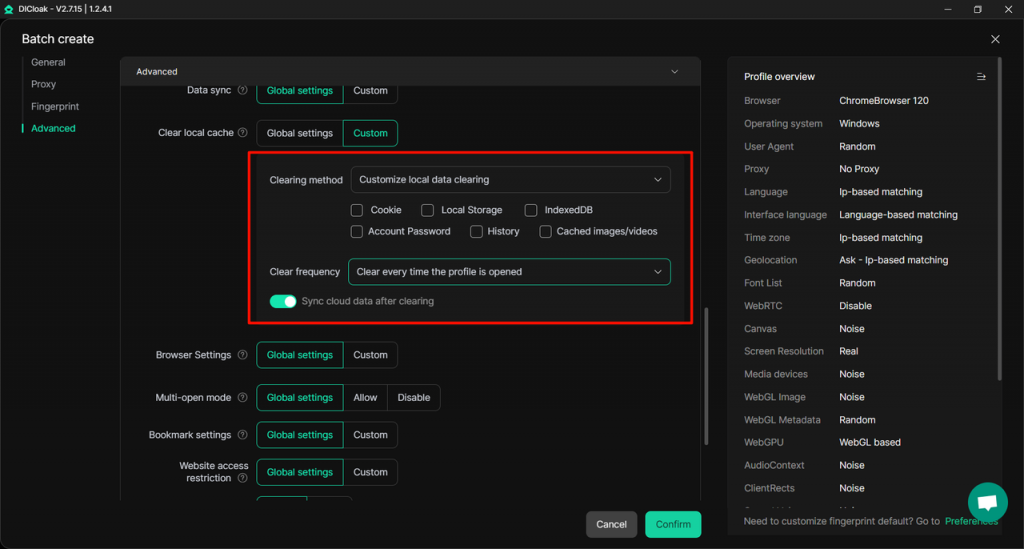Click help icon next to Data sync
1024x549 pixels.
(242, 91)
